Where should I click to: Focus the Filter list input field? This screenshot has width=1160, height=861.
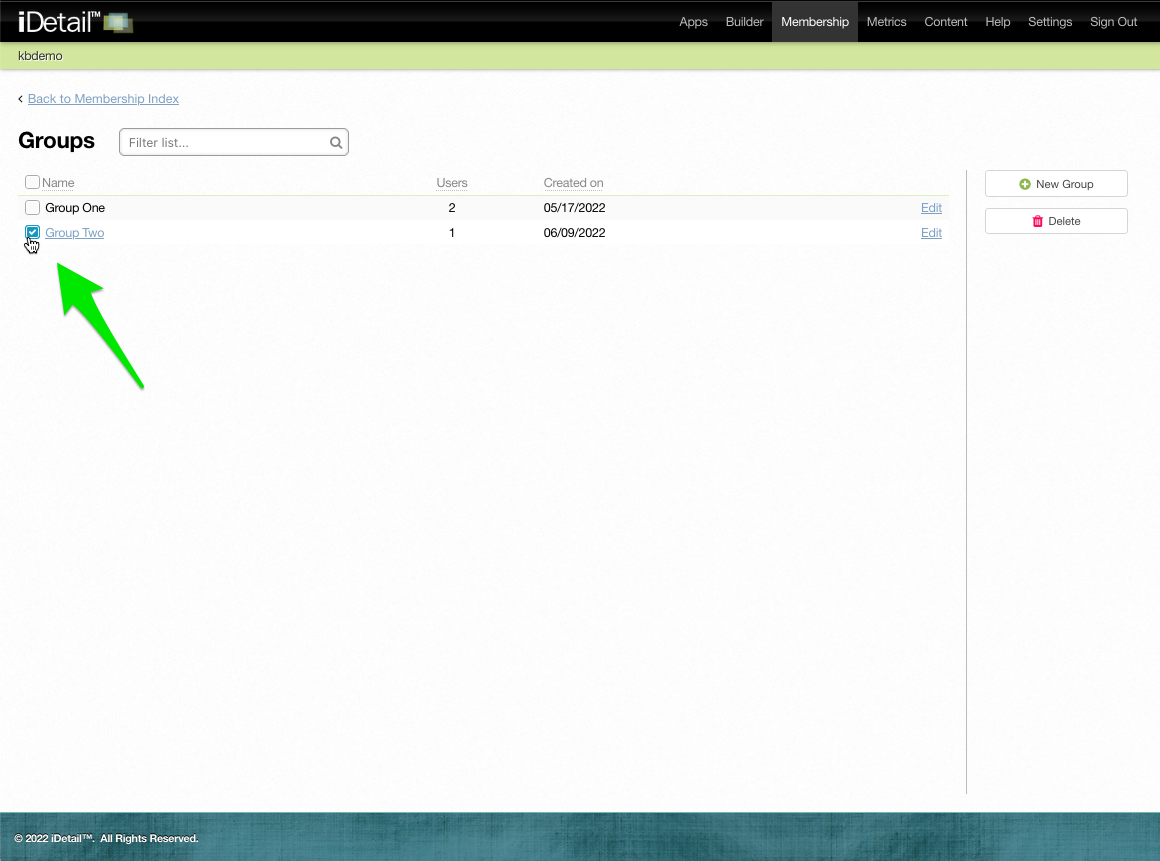[x=234, y=142]
